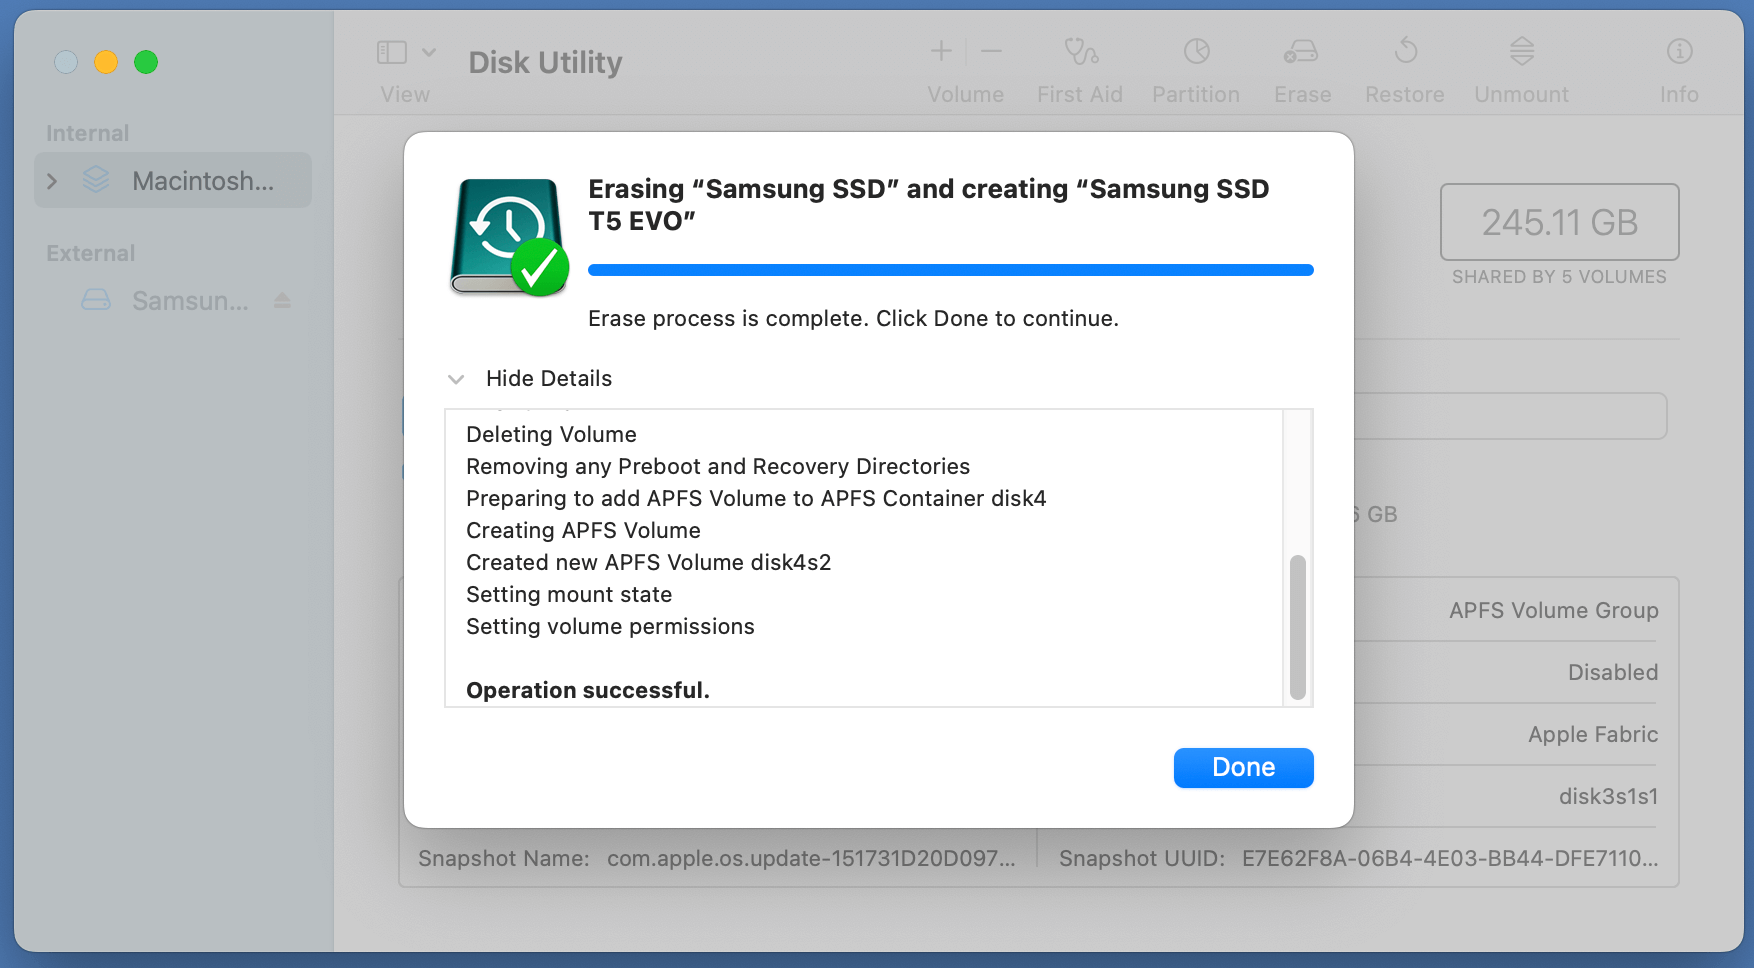
Task: Click the Done button
Action: 1243,767
